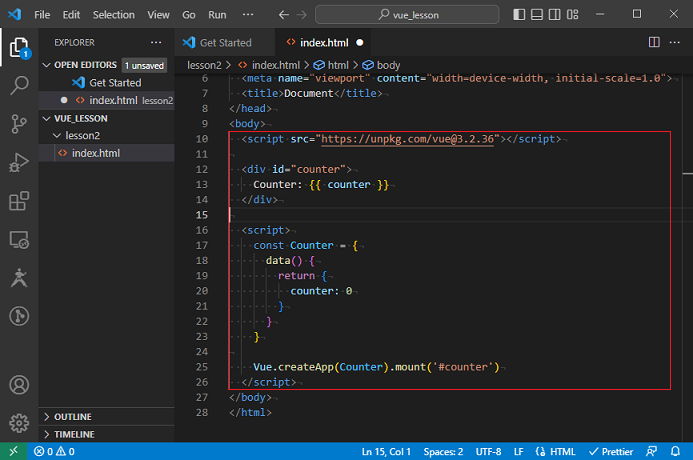This screenshot has height=460, width=693.
Task: Go back with the left arrow
Action: point(284,15)
